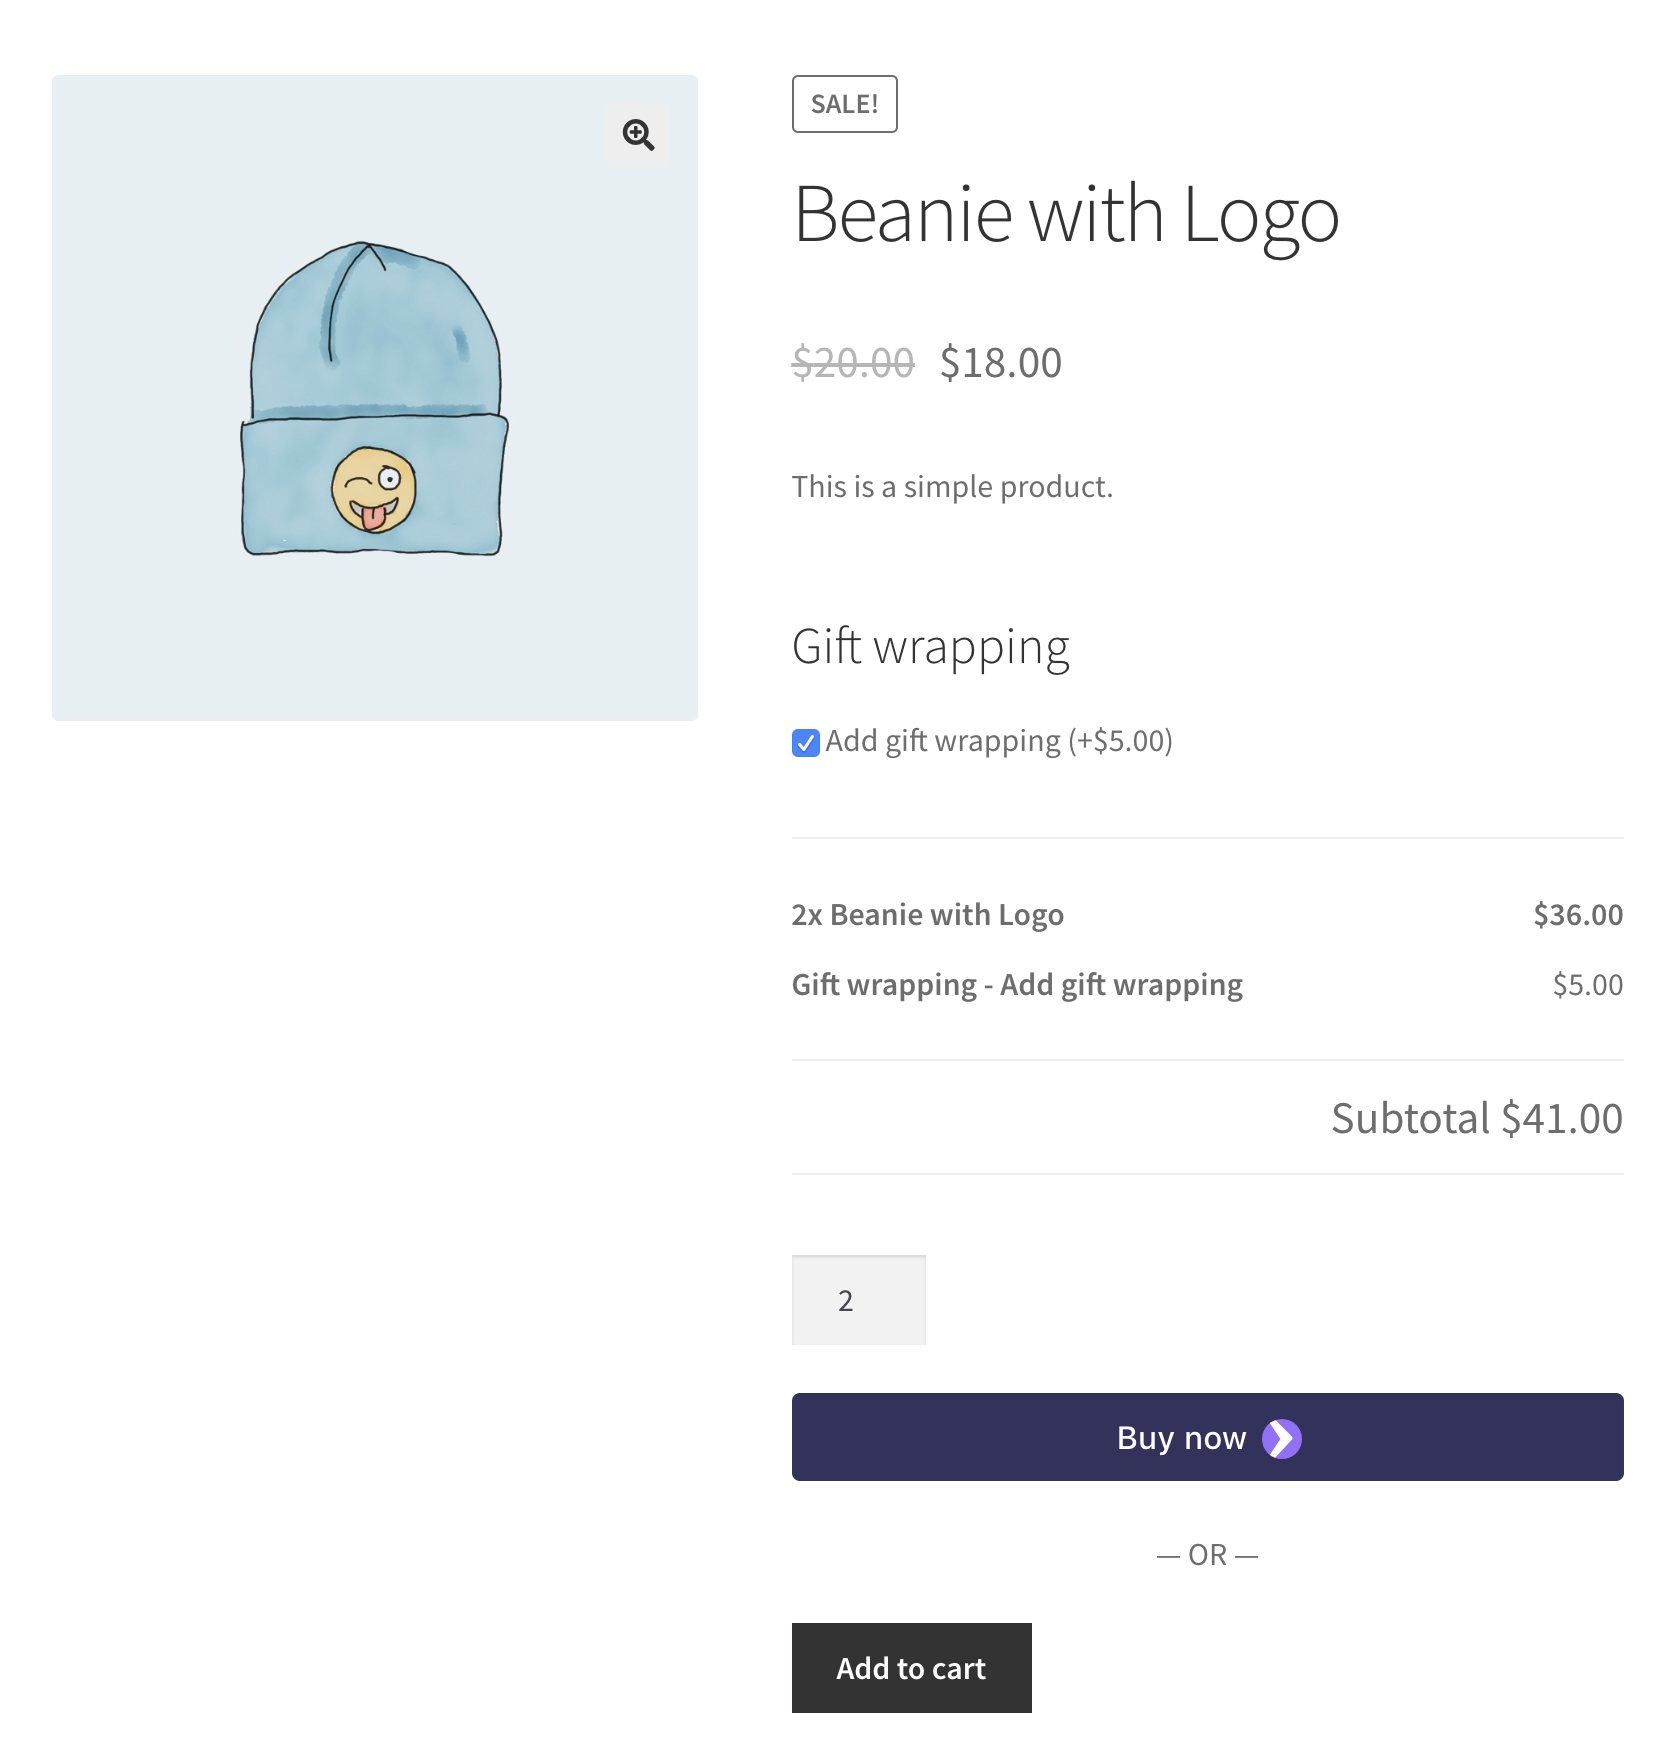Screen dimensions: 1672x1762
Task: Click the discounted $18.00 price
Action: coord(998,363)
